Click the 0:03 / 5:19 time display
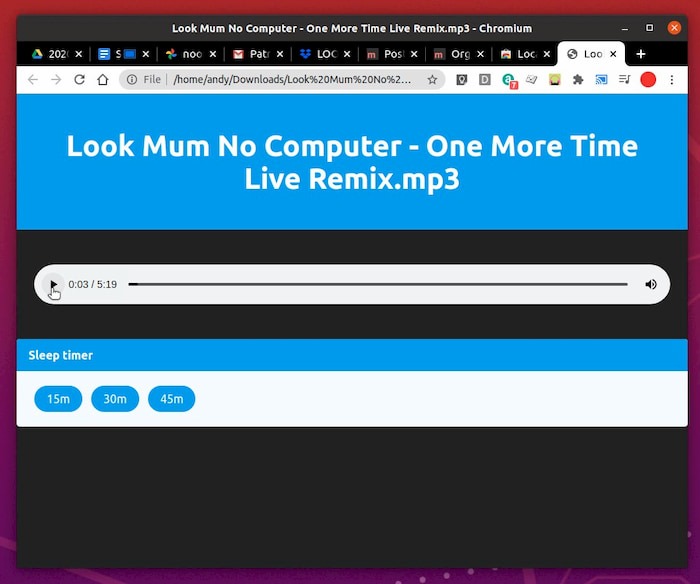The height and width of the screenshot is (584, 700). click(92, 284)
